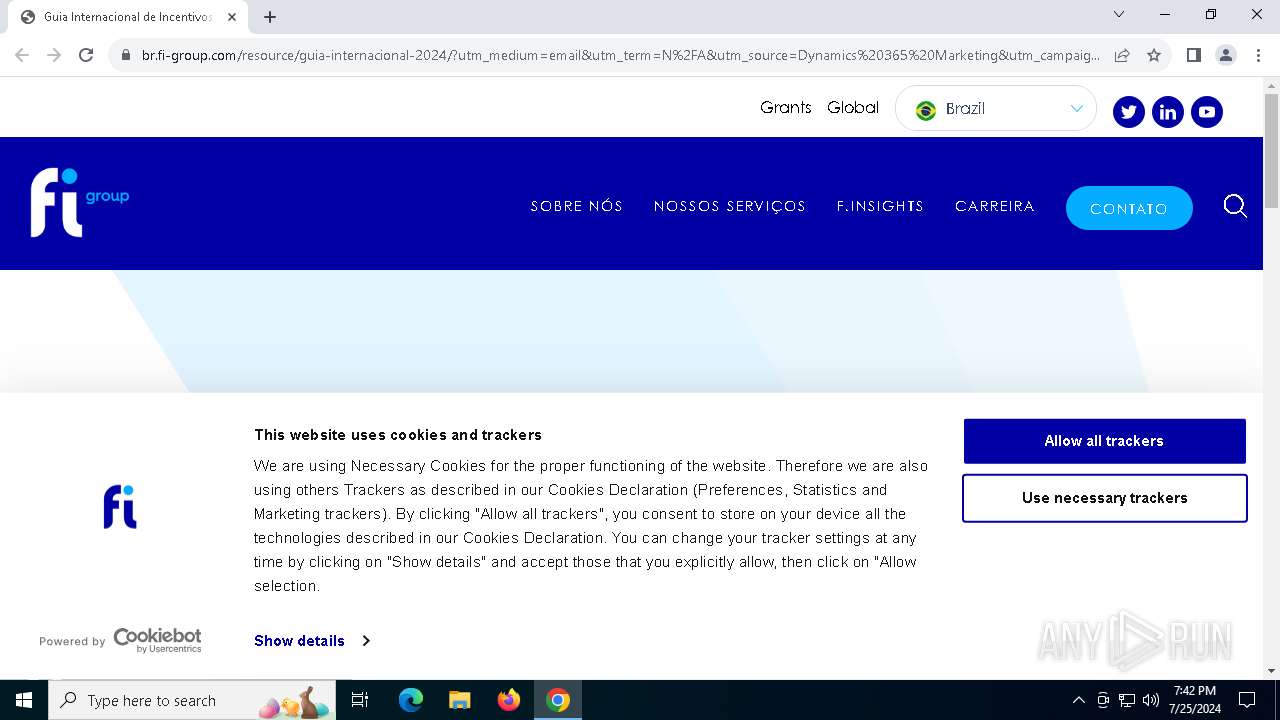Click the FI Group header logo
This screenshot has height=720, width=1280.
click(79, 202)
